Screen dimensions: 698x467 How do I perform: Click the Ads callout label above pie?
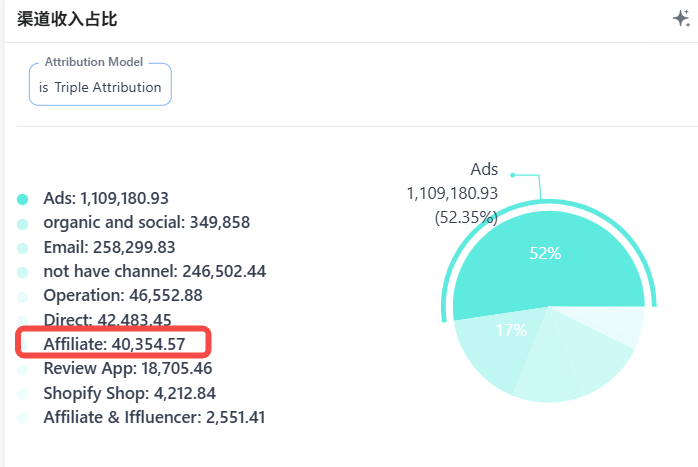(484, 170)
